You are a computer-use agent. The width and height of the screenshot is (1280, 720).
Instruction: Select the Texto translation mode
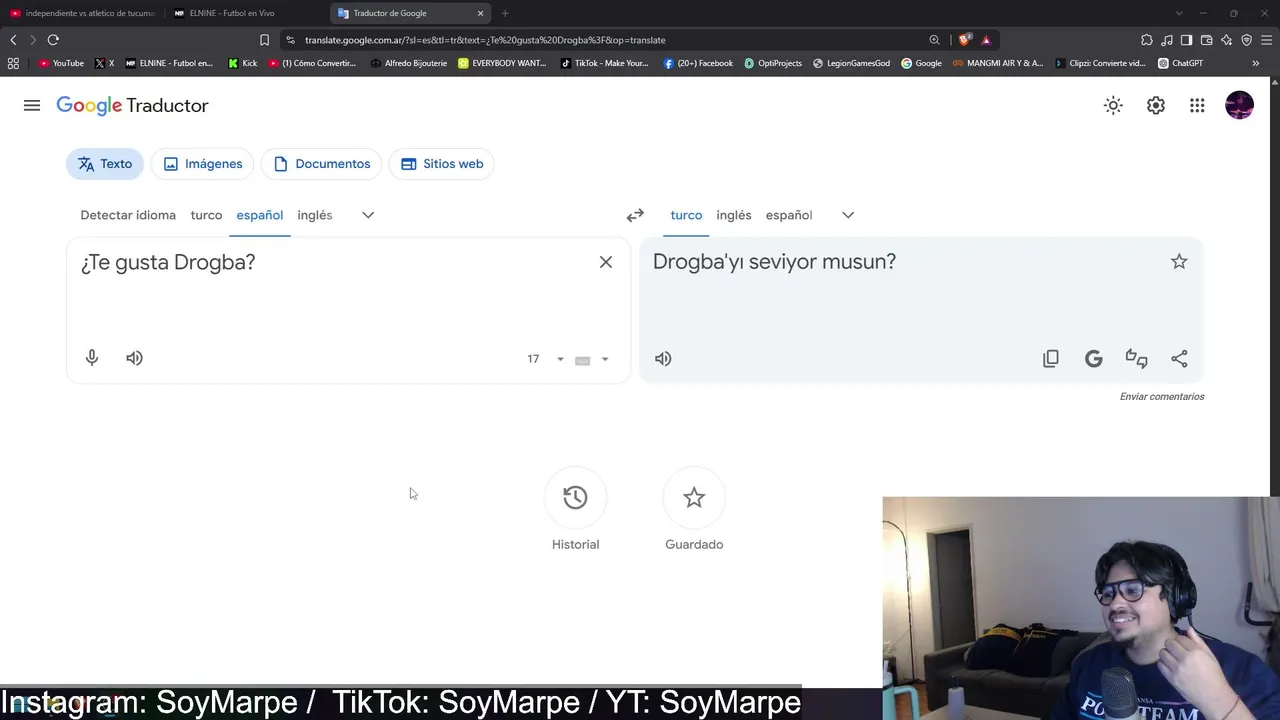tap(105, 164)
